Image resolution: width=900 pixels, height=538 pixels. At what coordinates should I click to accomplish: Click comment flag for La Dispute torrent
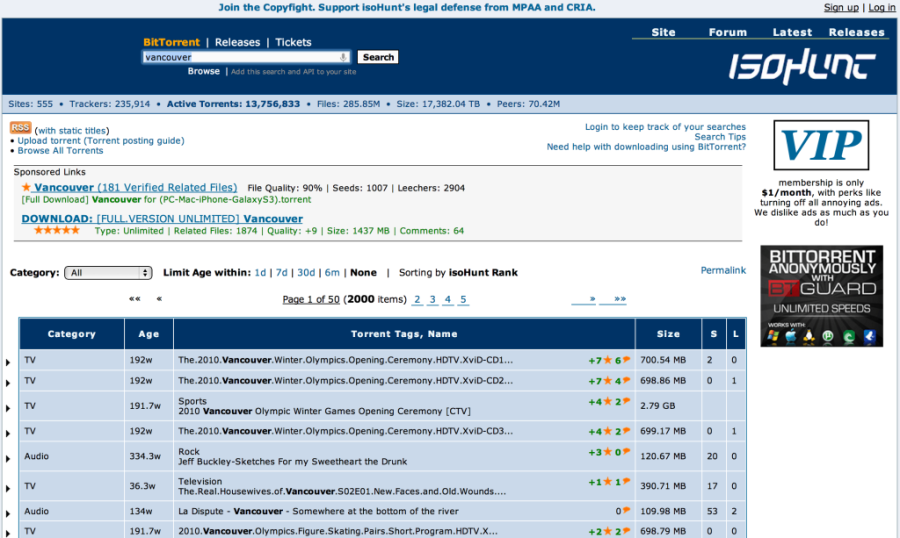627,510
